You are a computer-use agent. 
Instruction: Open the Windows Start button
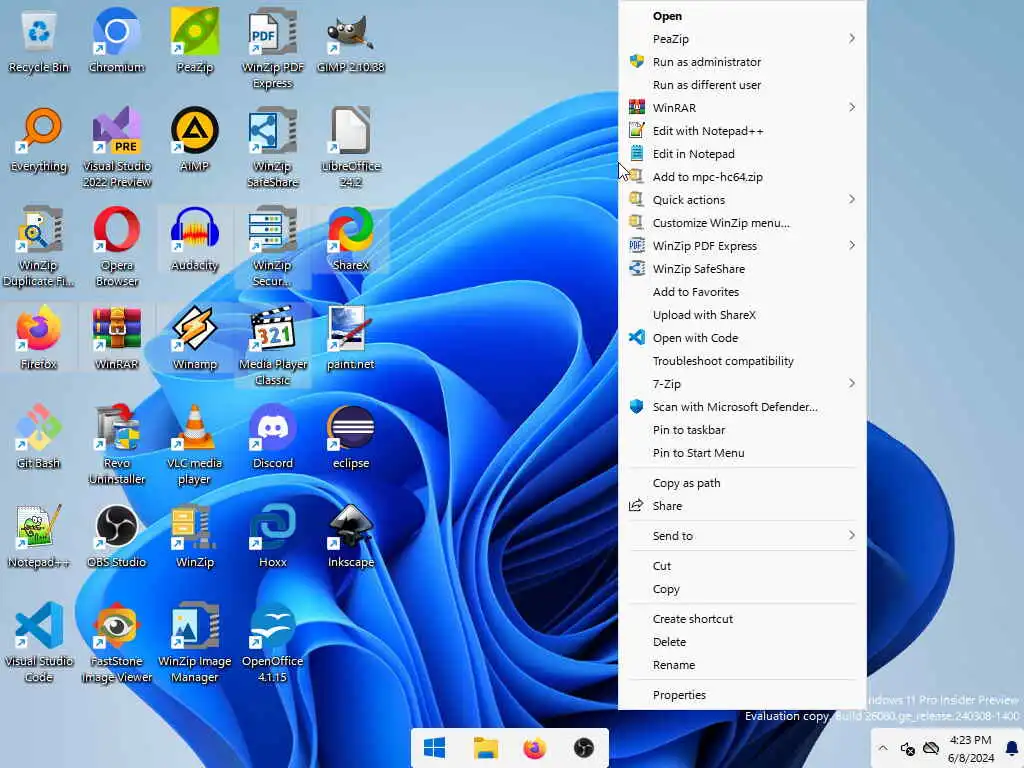click(x=434, y=748)
